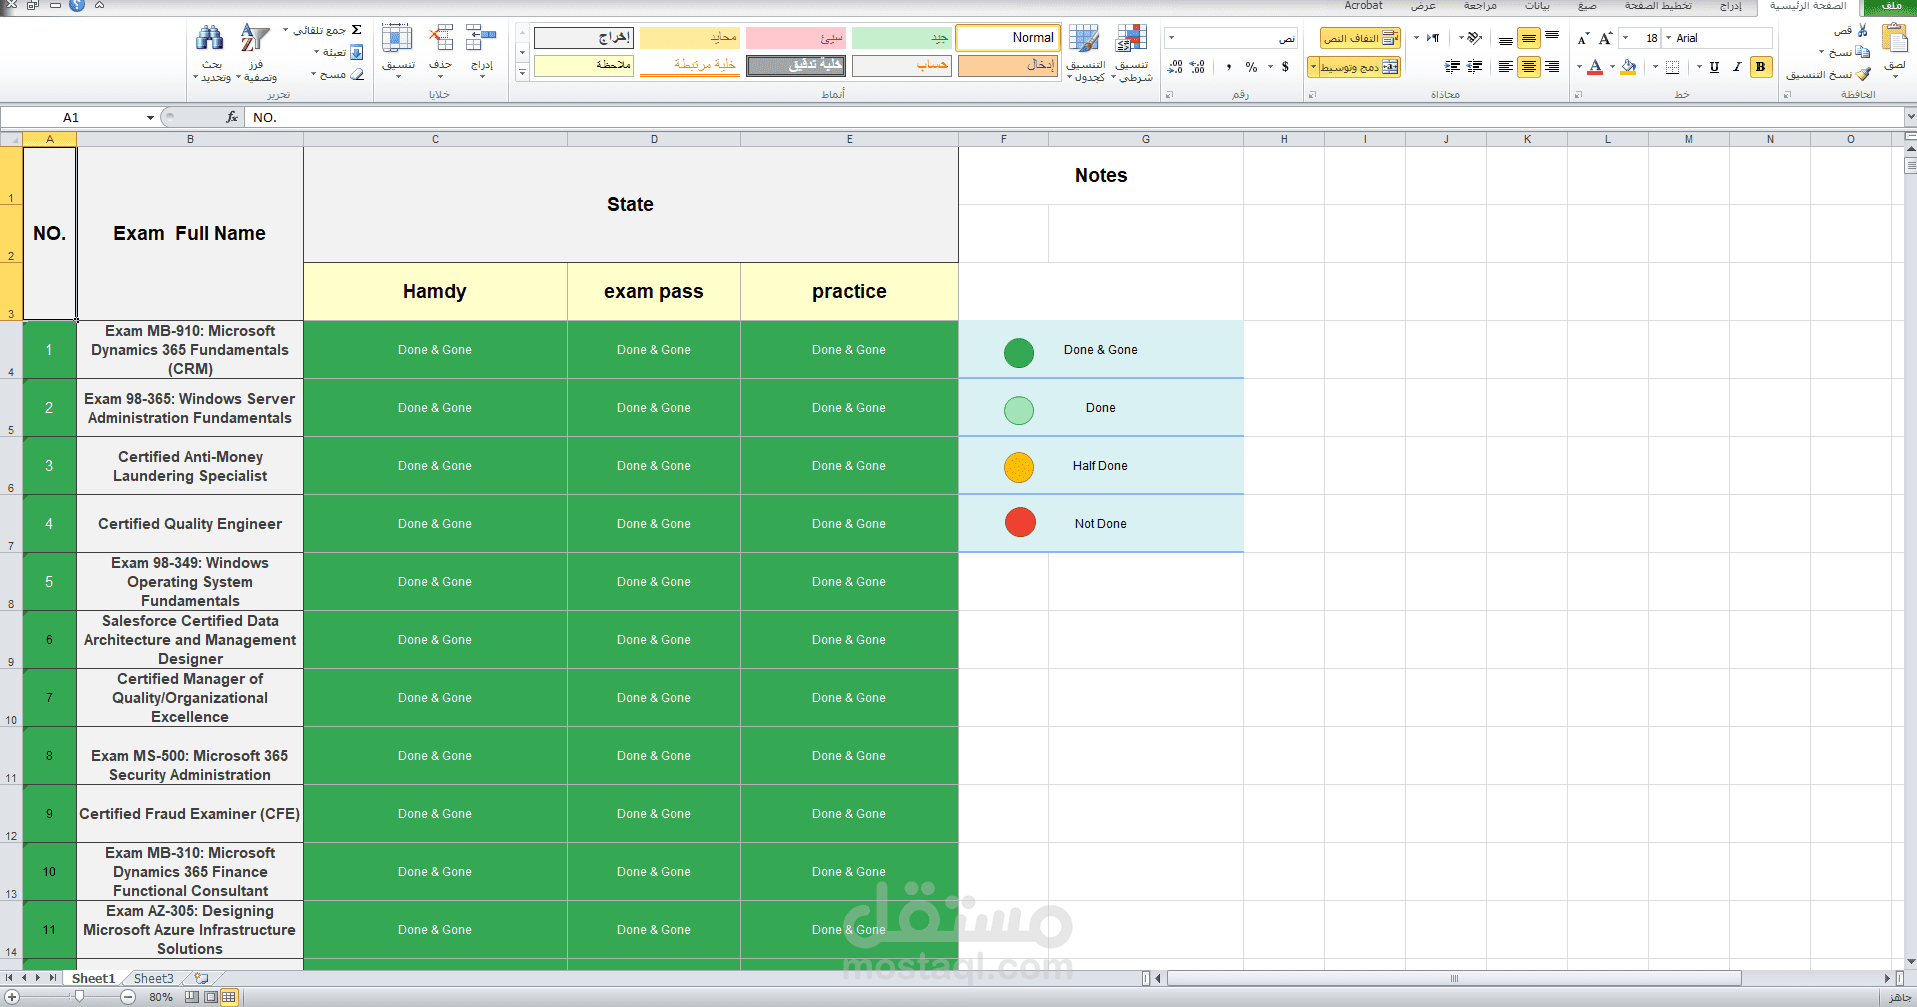The height and width of the screenshot is (1007, 1917).
Task: Toggle Center horizontal alignment
Action: pos(1529,67)
